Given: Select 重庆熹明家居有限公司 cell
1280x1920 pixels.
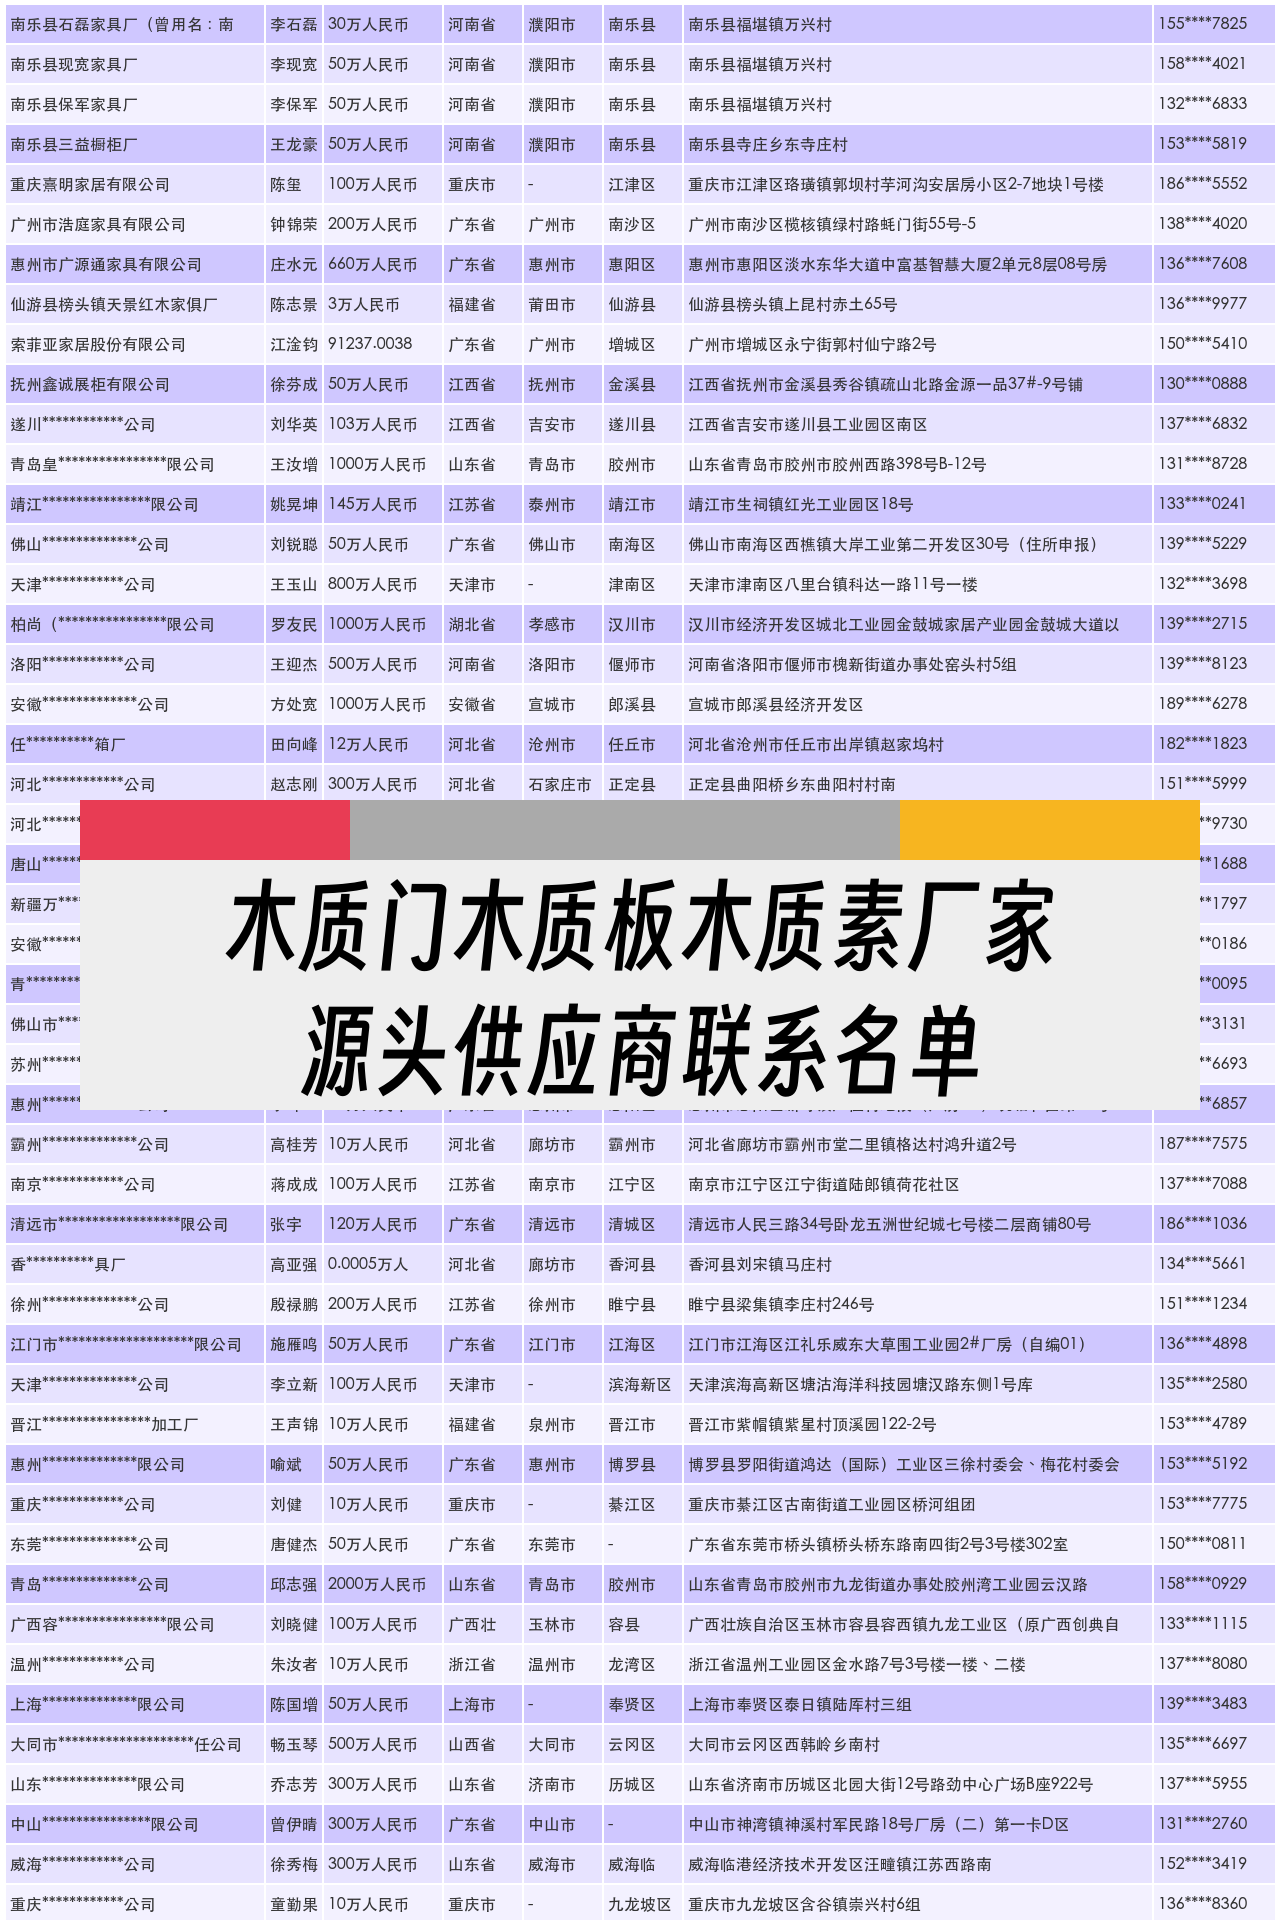Looking at the screenshot, I should 90,184.
